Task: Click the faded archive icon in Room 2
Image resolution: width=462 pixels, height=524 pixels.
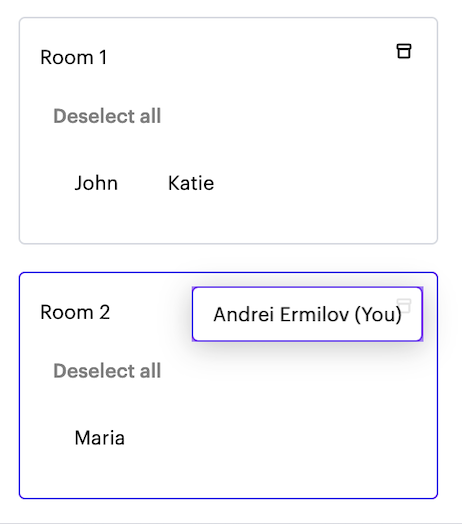Action: (x=403, y=306)
